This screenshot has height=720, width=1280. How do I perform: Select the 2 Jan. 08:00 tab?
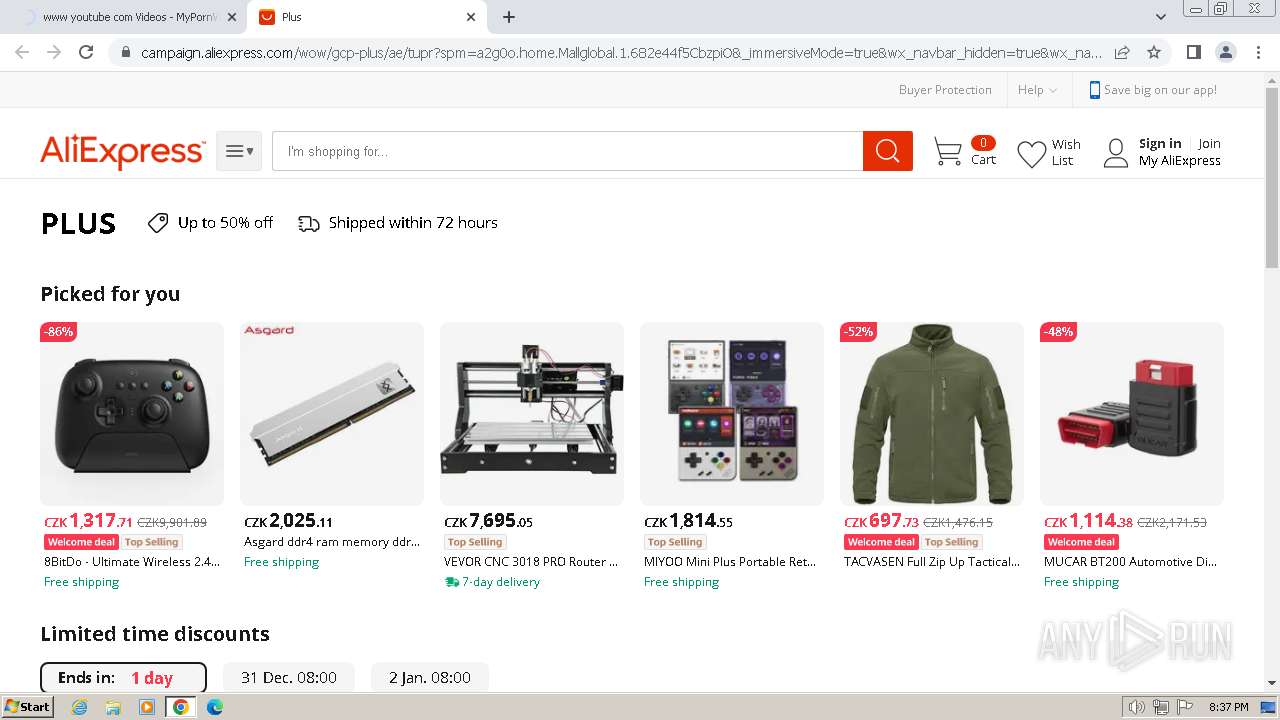[x=430, y=678]
